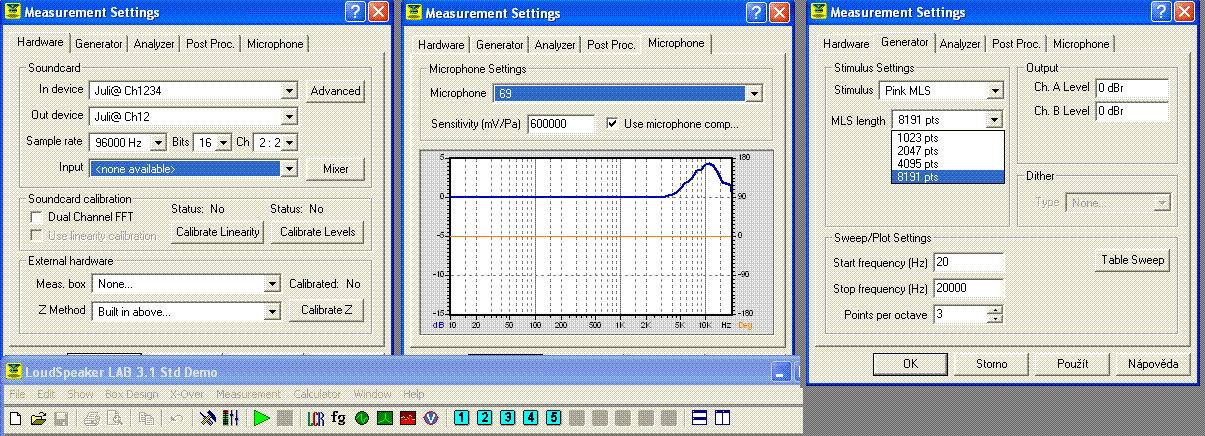
Task: Increase Points per octave with the up spinner
Action: [x=994, y=310]
